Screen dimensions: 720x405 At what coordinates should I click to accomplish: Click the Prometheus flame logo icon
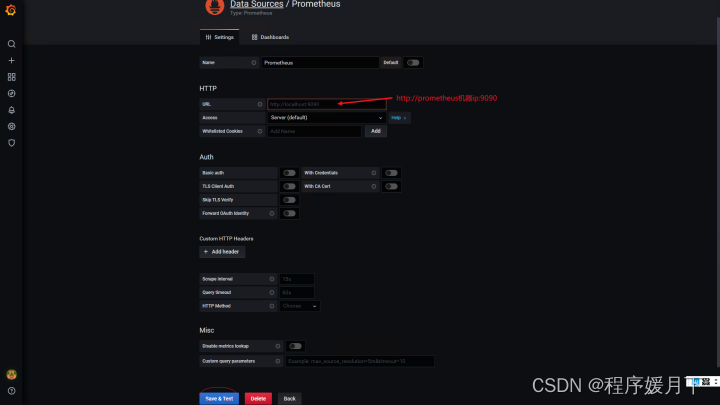tap(214, 6)
